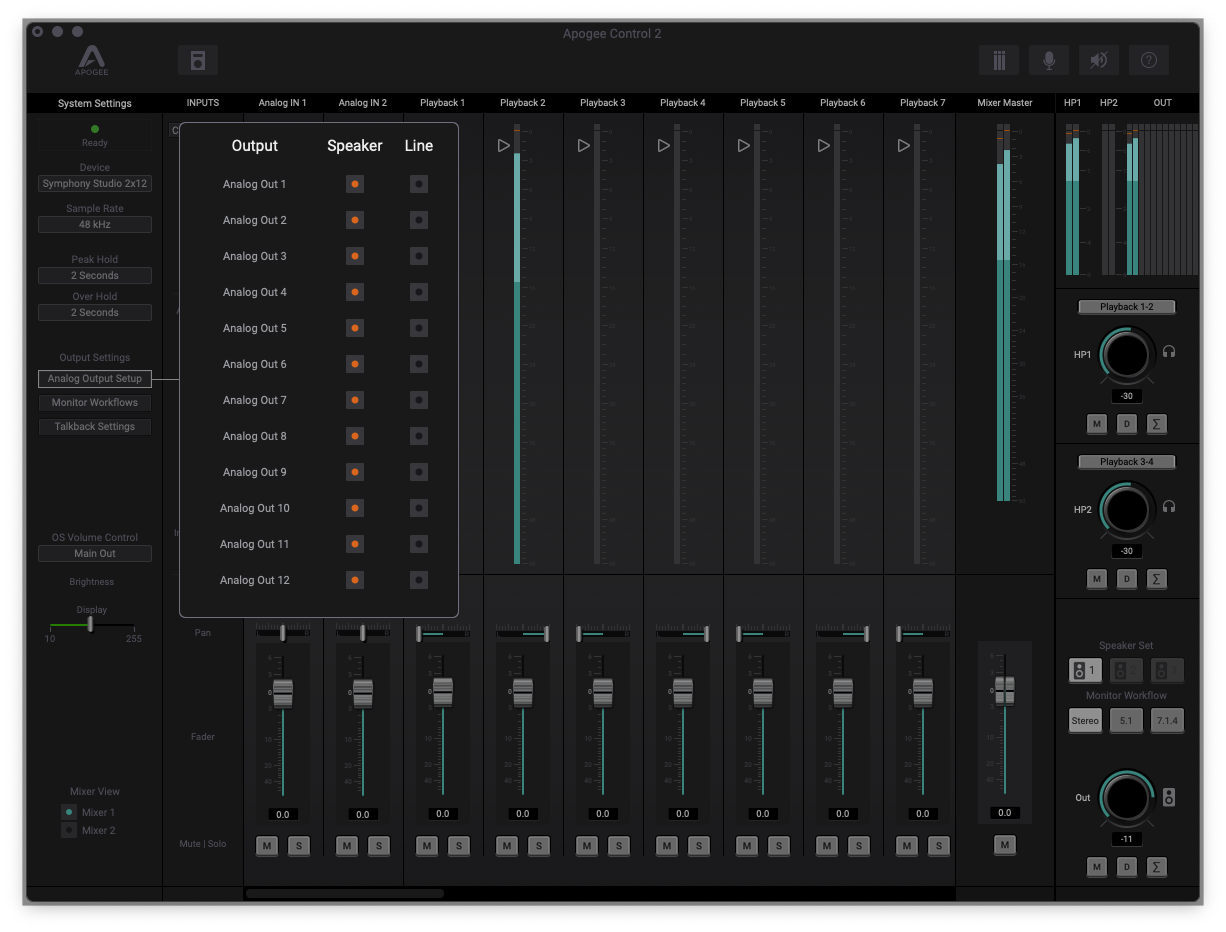Solo the Playback 4 channel
This screenshot has height=932, width=1226.
(699, 846)
